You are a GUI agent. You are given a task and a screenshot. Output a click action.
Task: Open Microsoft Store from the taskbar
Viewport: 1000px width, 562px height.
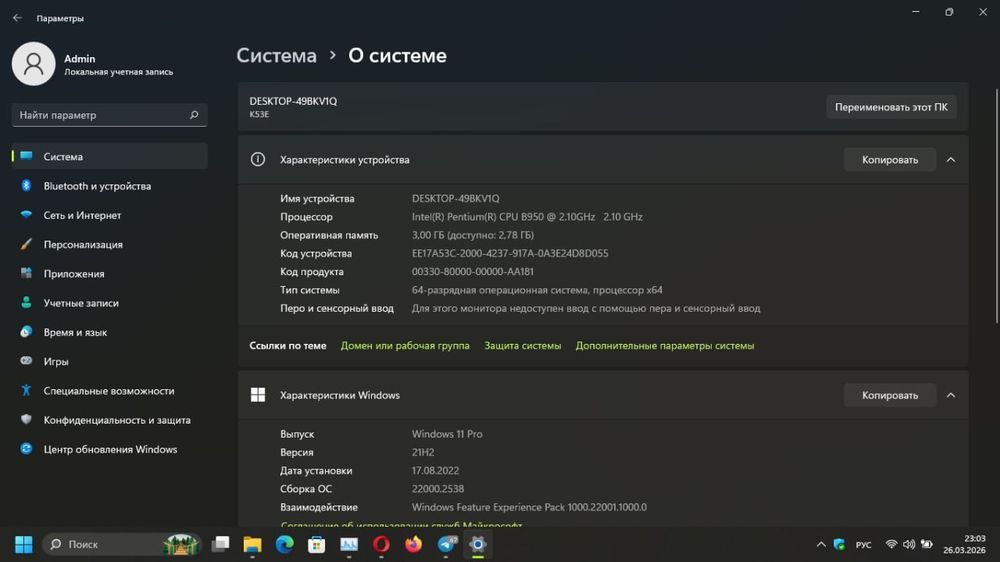(x=316, y=544)
